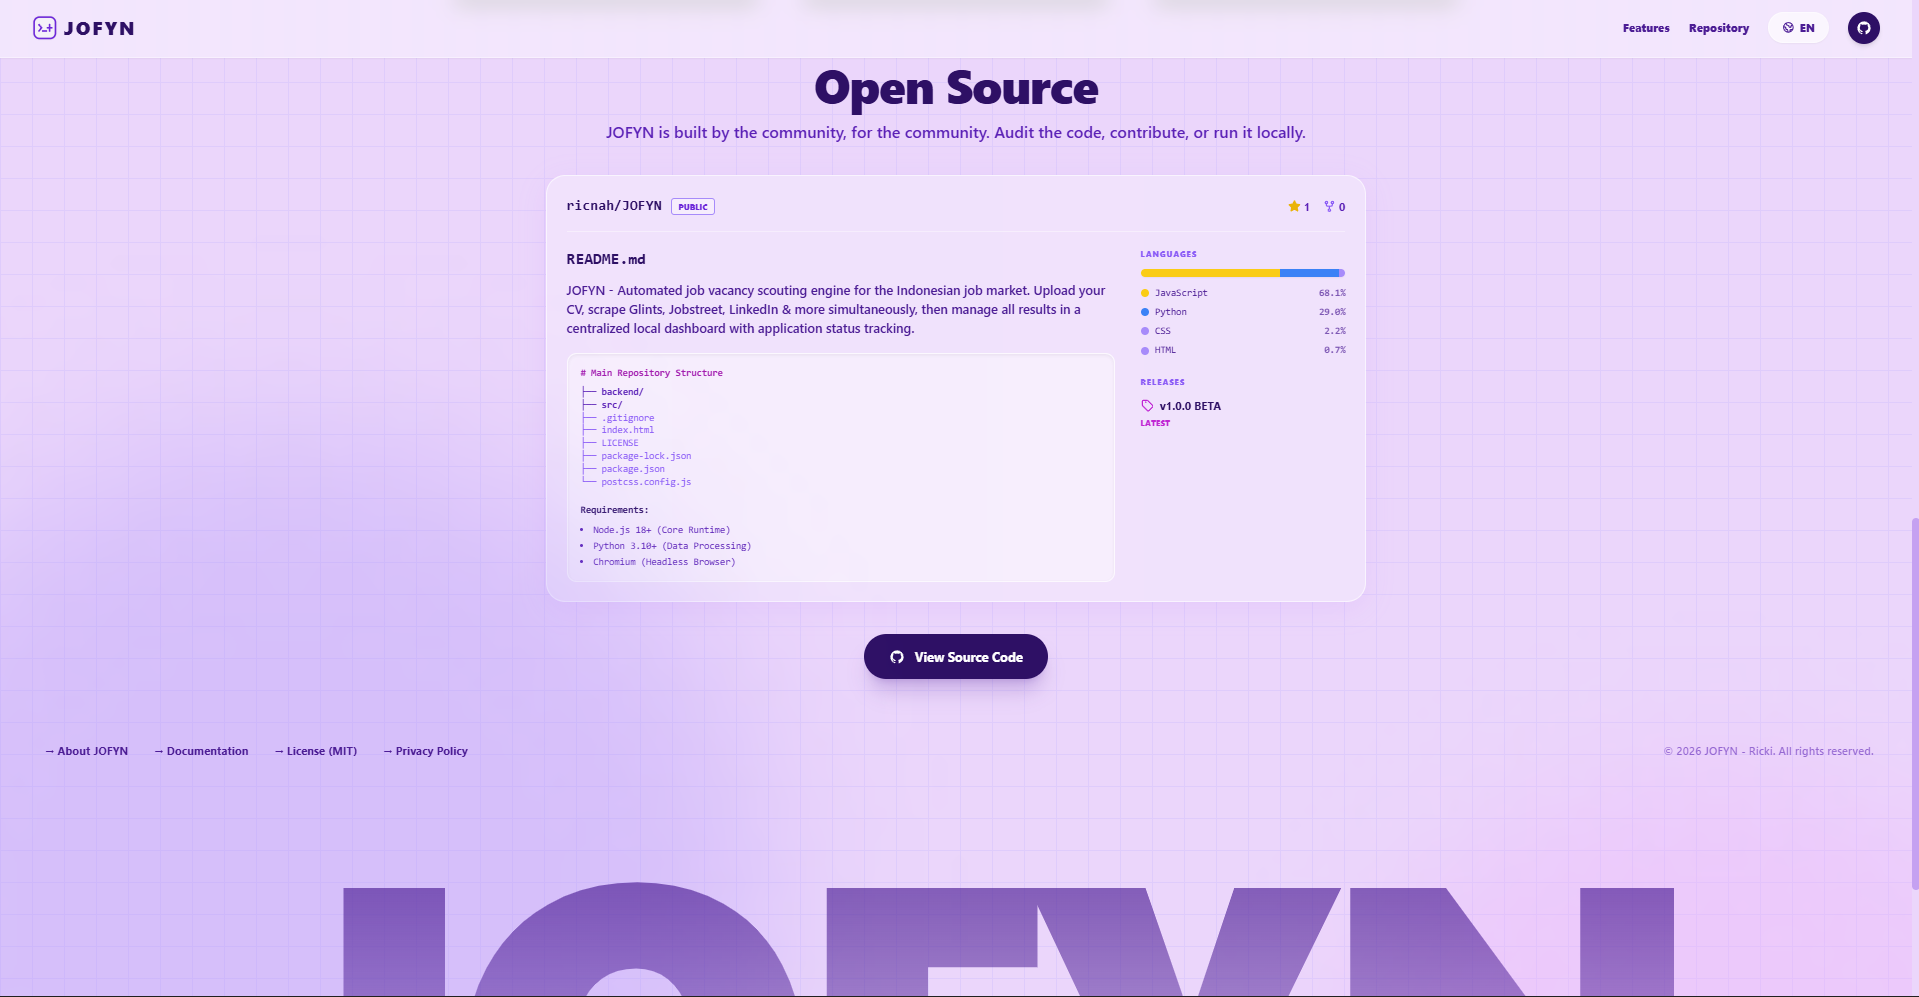1919x997 pixels.
Task: Open the About JOFYN footer link
Action: (86, 751)
